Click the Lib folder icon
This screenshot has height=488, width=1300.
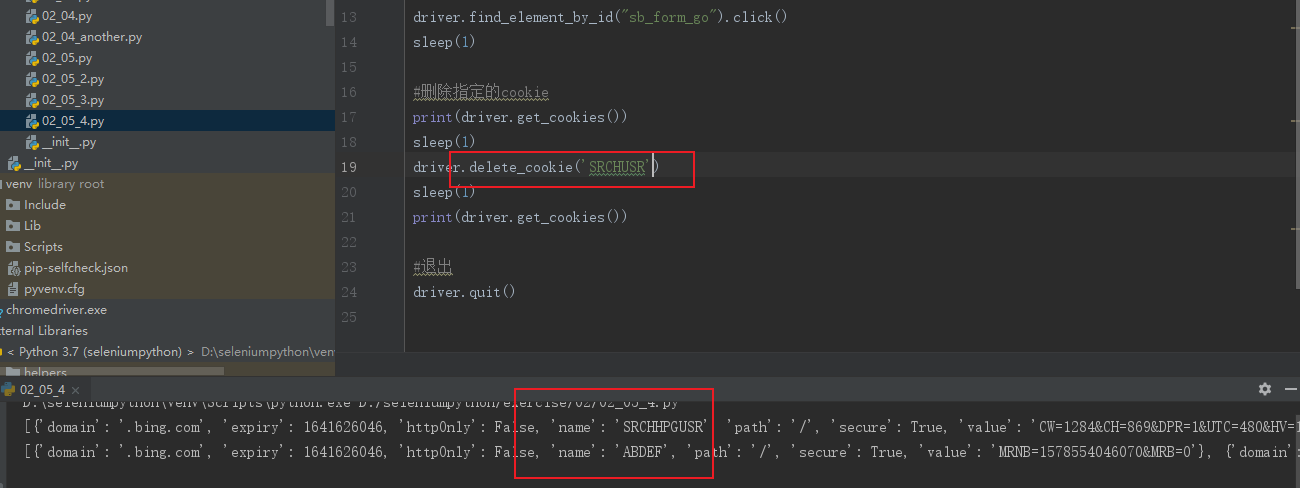pyautogui.click(x=13, y=226)
